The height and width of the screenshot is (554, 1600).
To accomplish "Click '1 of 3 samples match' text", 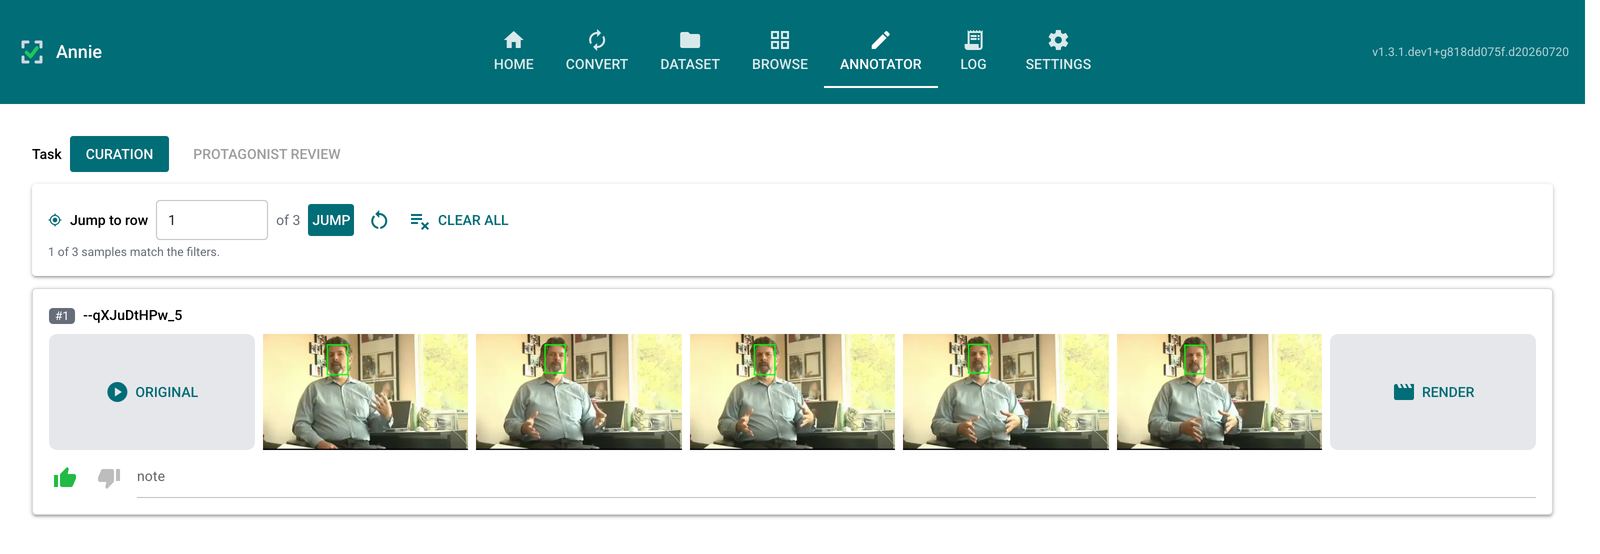I will (134, 252).
